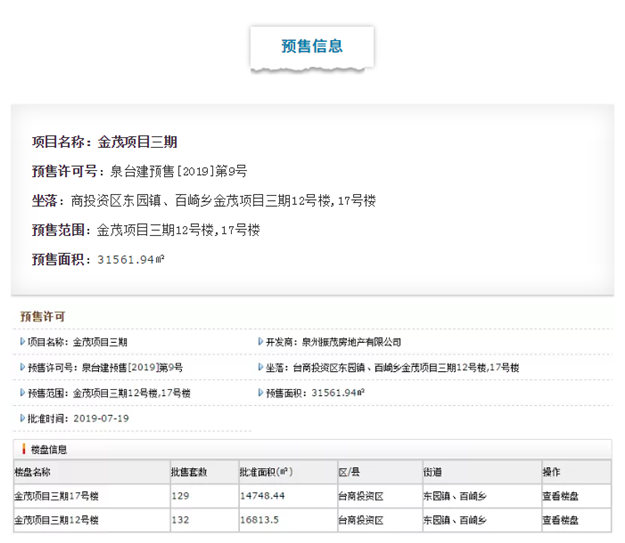
Task: Select the area value 14748.44
Action: 262,496
